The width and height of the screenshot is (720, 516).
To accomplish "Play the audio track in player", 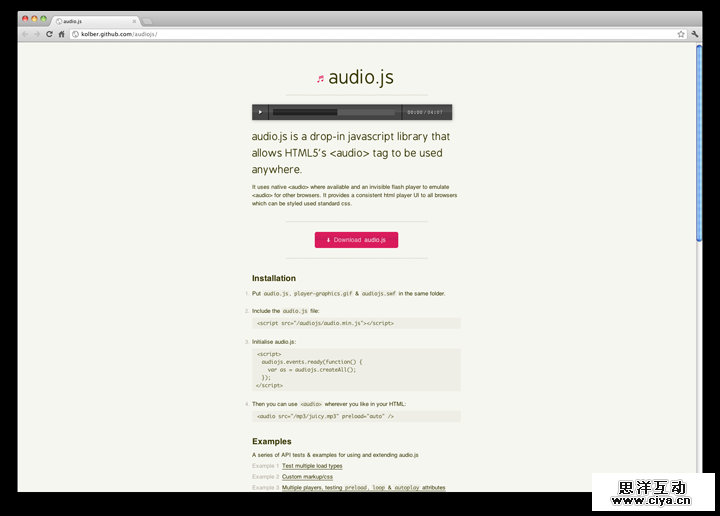I will pos(260,112).
